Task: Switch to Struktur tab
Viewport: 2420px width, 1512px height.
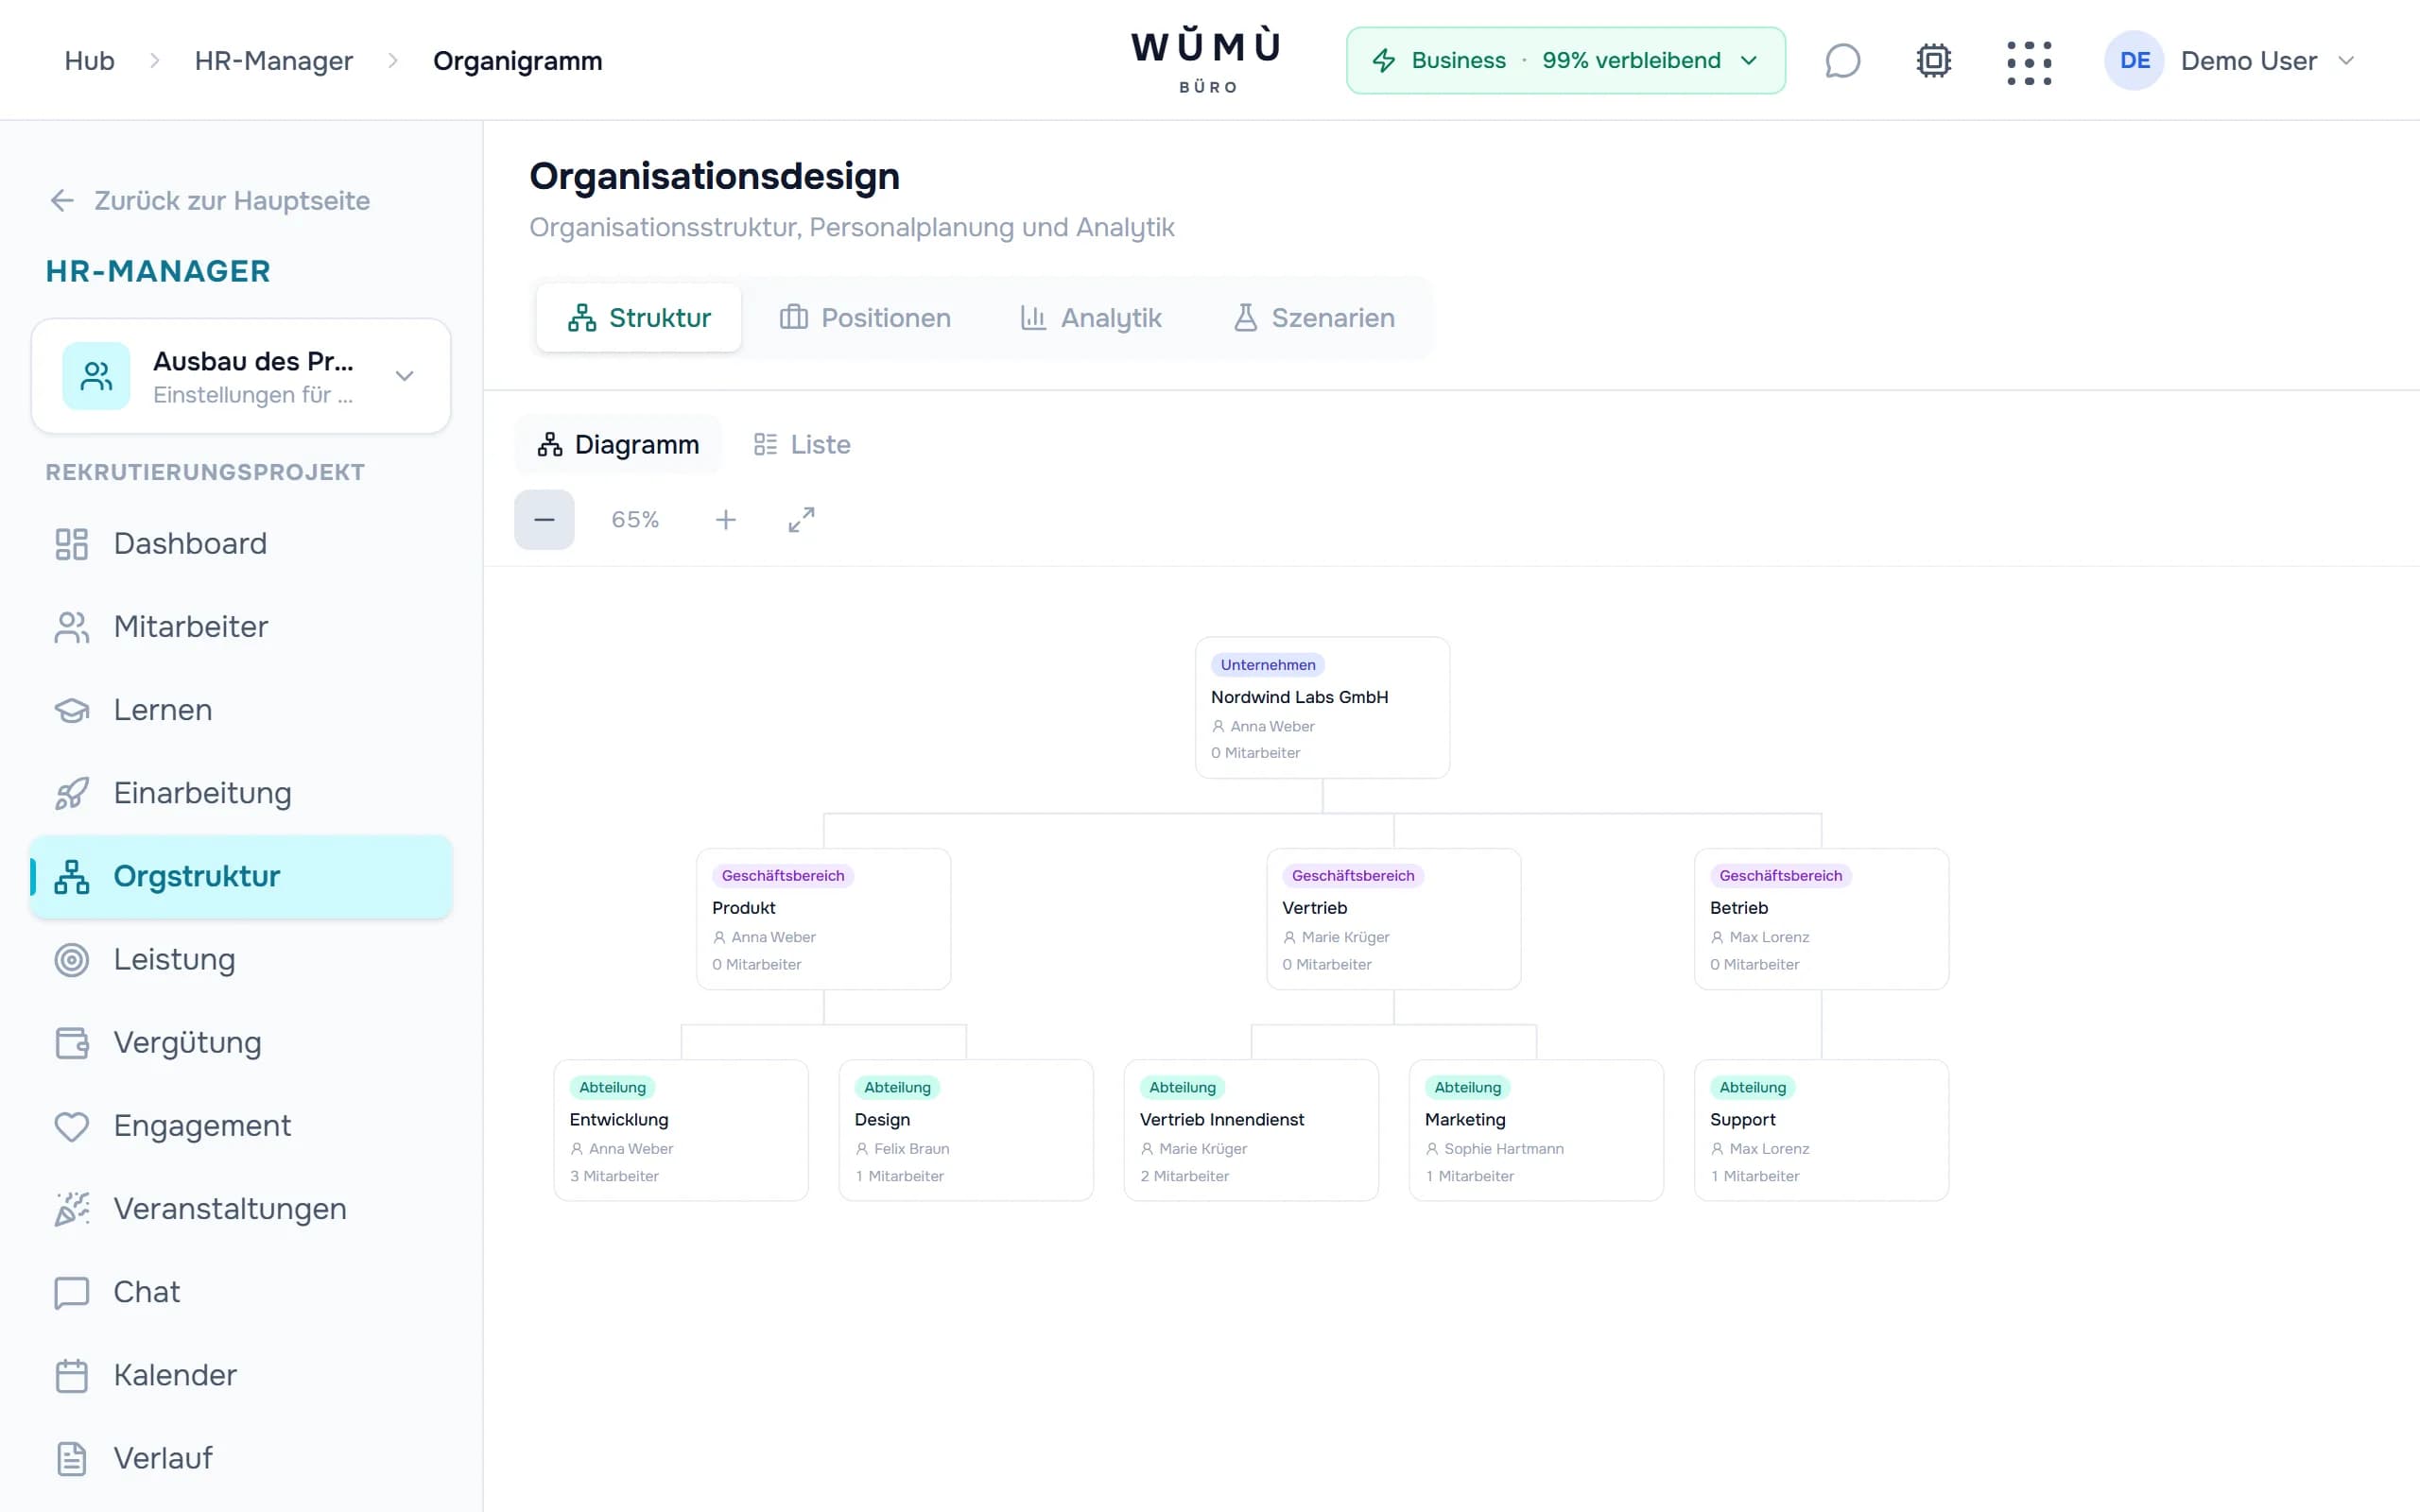Action: click(x=639, y=318)
